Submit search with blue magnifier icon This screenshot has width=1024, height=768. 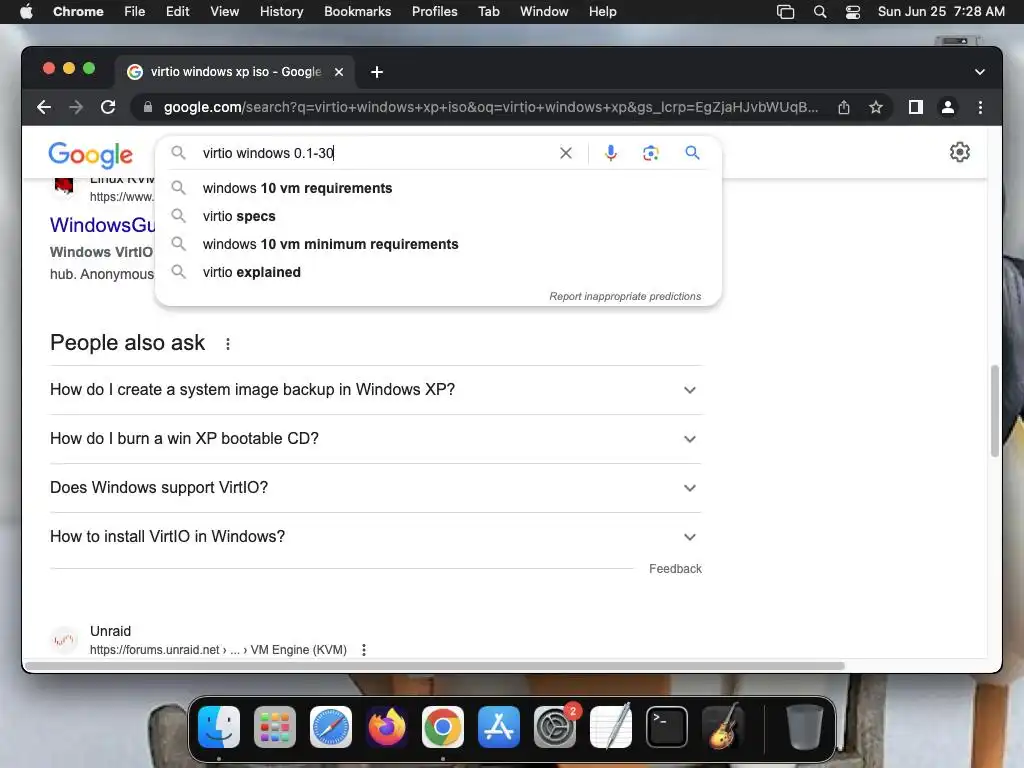[x=692, y=153]
